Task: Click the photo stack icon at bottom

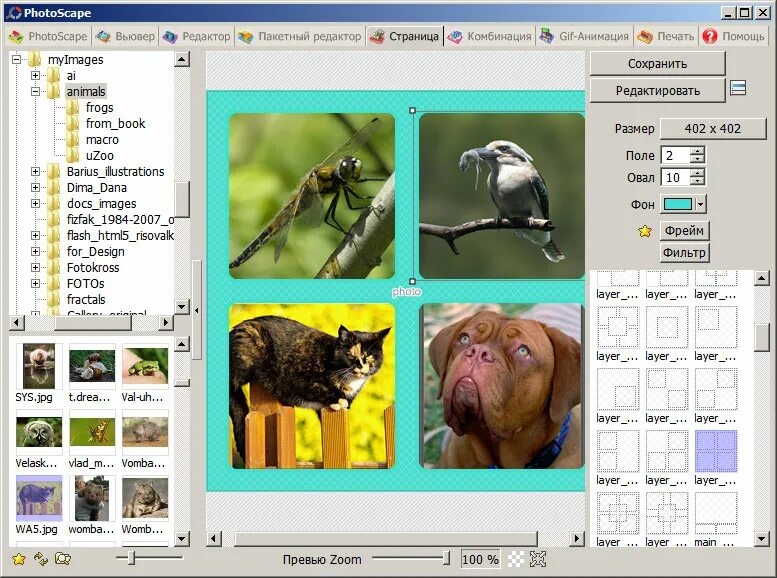Action: 63,559
